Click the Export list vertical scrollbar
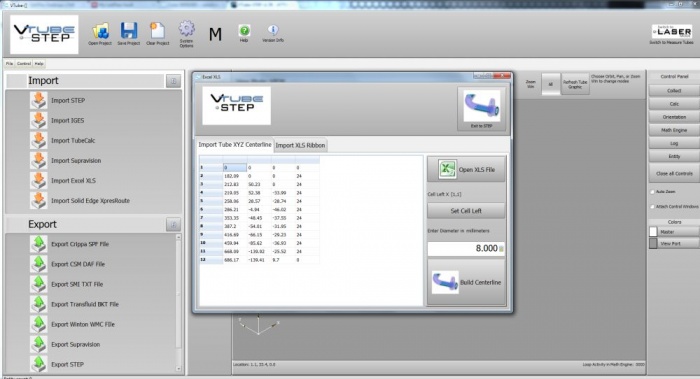 pyautogui.click(x=179, y=304)
